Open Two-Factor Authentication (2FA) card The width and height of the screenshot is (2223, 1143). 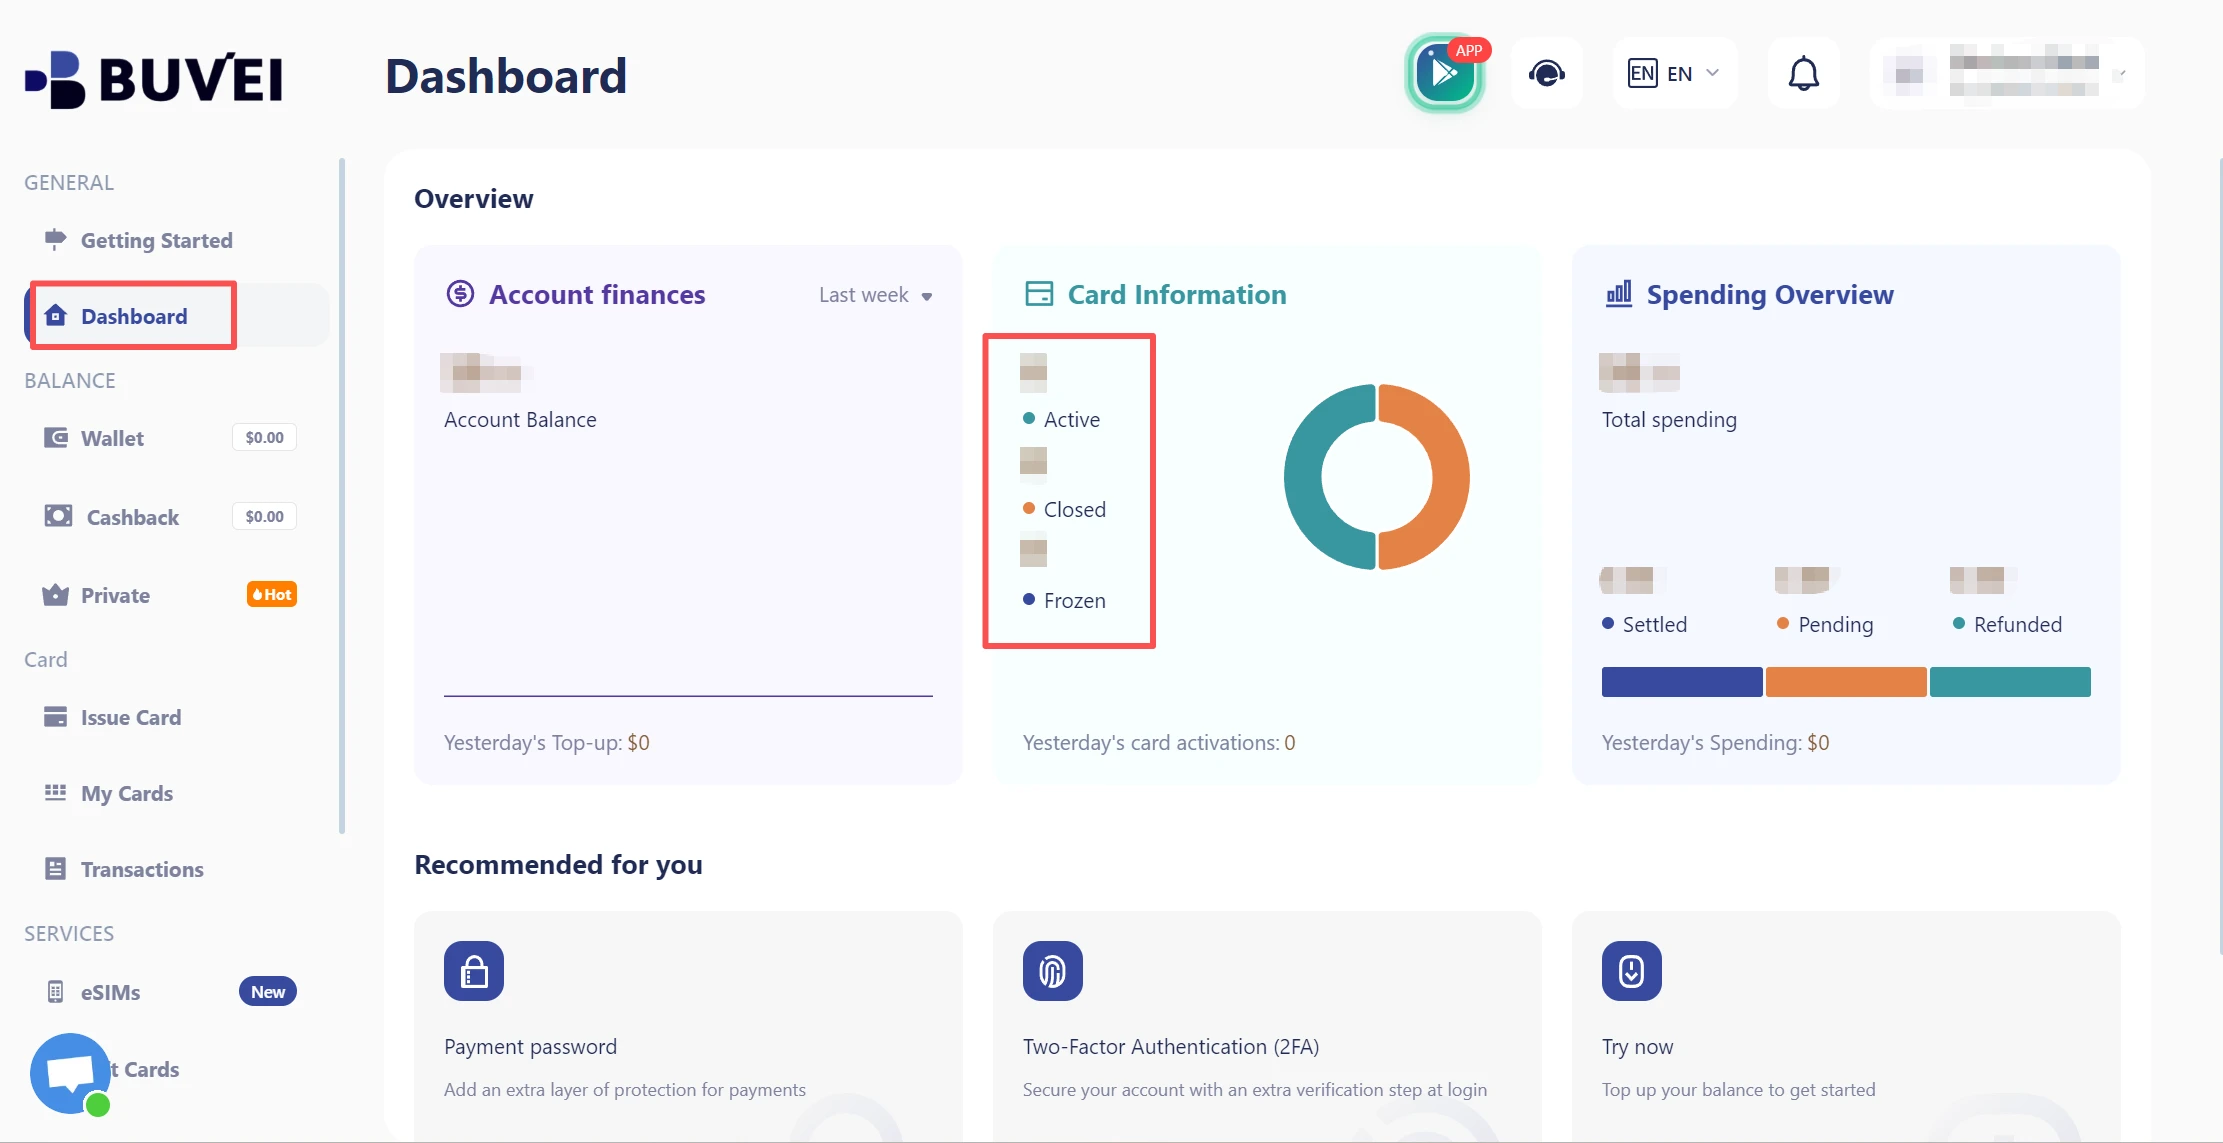pyautogui.click(x=1267, y=1025)
